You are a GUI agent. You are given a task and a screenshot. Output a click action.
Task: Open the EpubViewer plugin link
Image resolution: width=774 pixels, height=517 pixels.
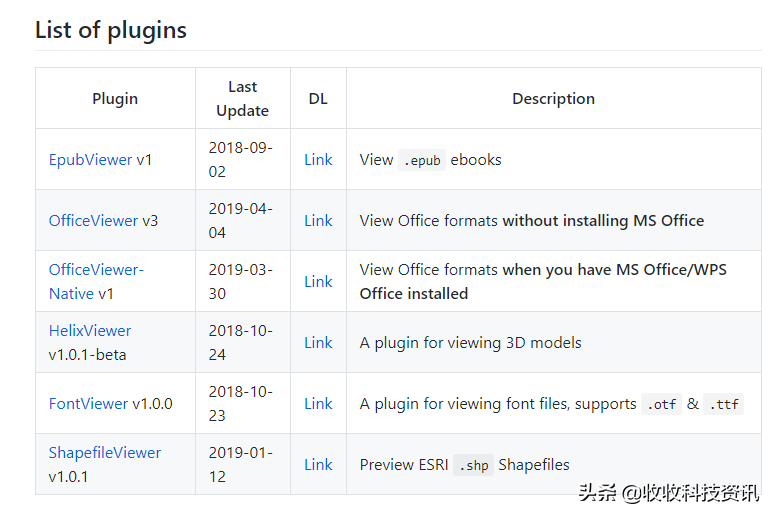click(x=90, y=159)
